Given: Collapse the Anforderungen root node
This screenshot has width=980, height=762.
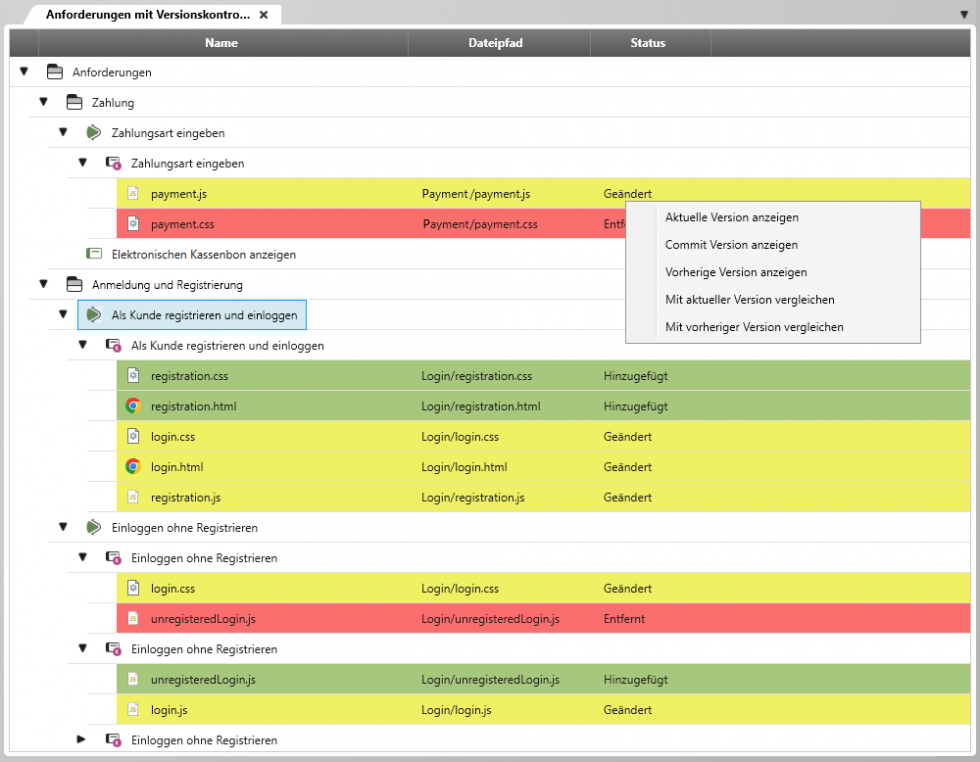Looking at the screenshot, I should click(24, 72).
